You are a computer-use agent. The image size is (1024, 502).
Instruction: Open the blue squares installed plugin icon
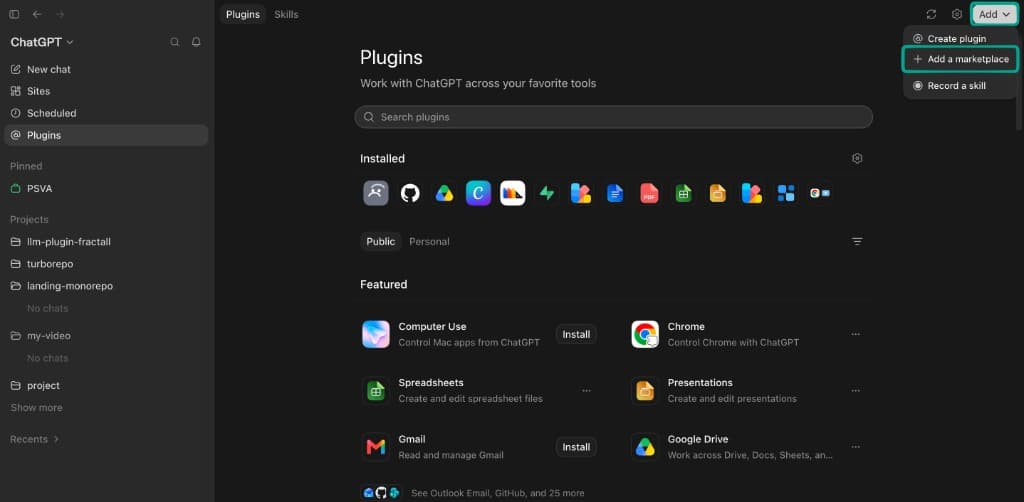[x=786, y=193]
